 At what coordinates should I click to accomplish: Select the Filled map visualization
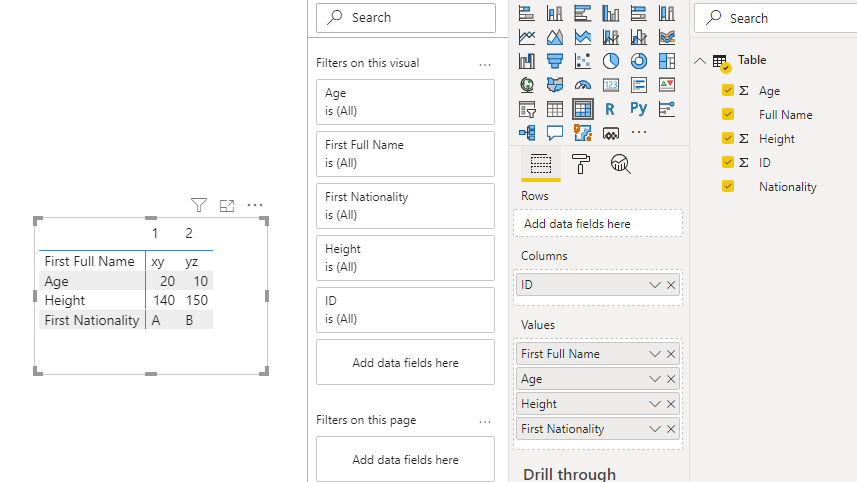click(555, 85)
